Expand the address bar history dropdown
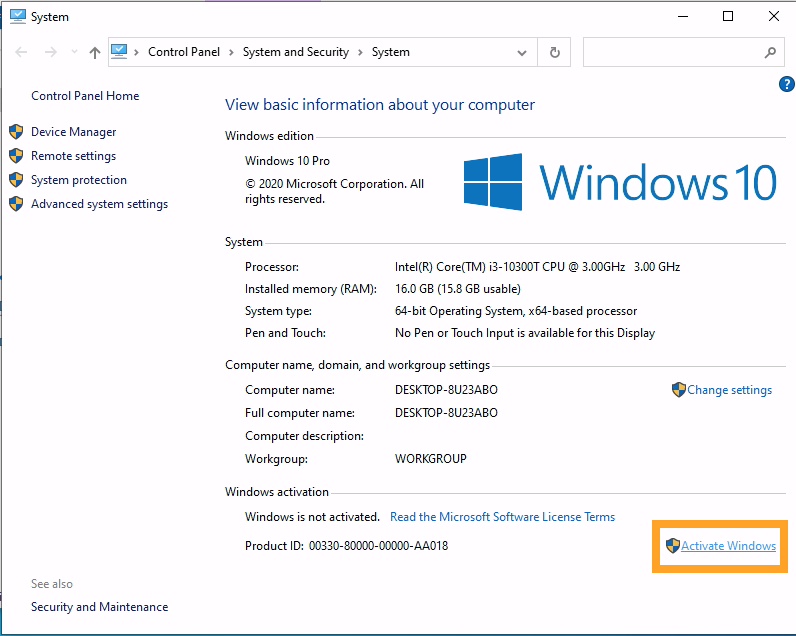The width and height of the screenshot is (796, 636). click(522, 52)
